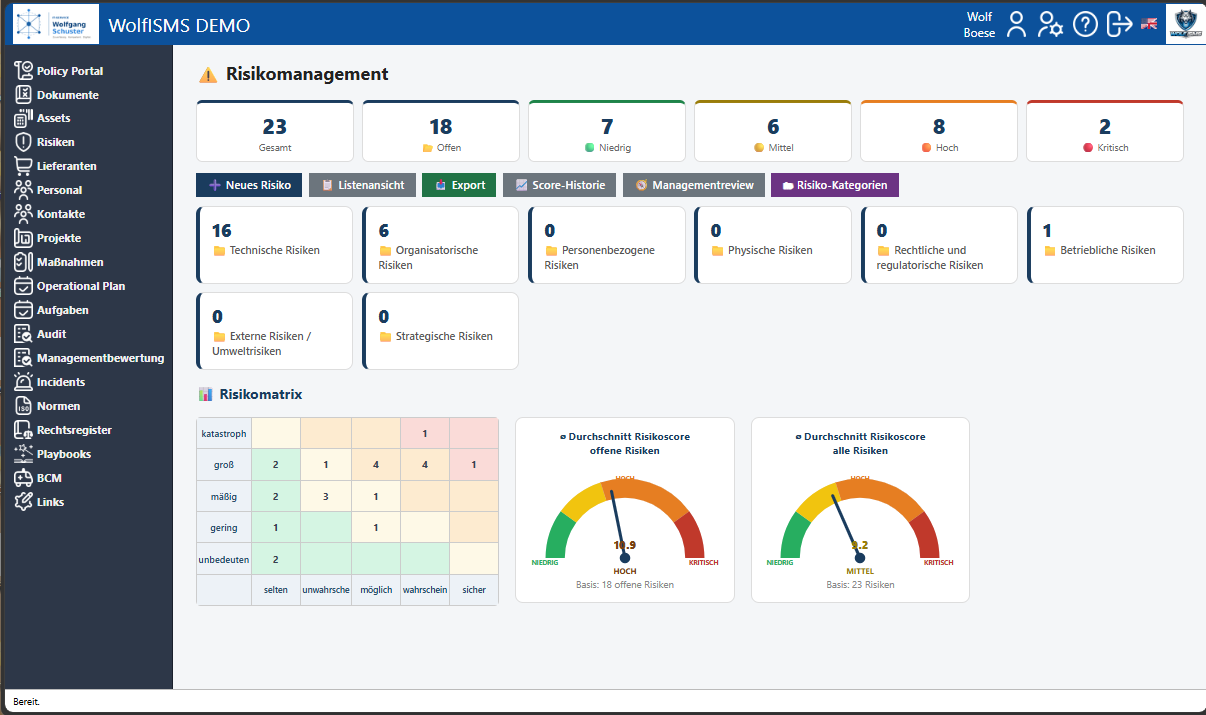Open Score-Historie
The height and width of the screenshot is (715, 1206).
[x=559, y=185]
